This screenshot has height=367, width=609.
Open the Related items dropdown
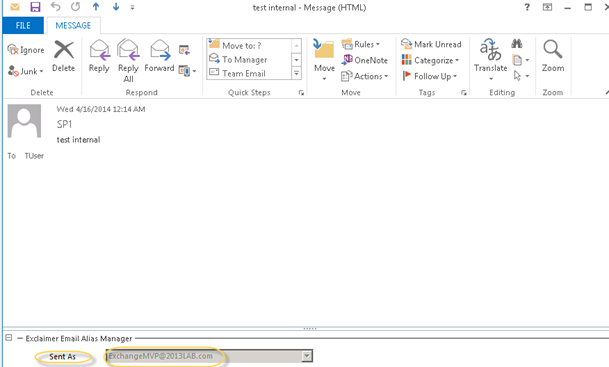(x=521, y=60)
